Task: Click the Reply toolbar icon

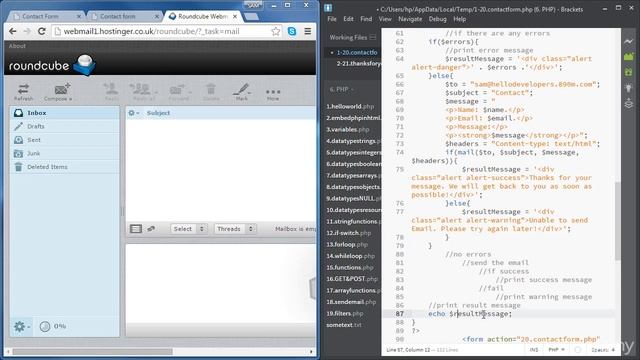Action: (111, 91)
